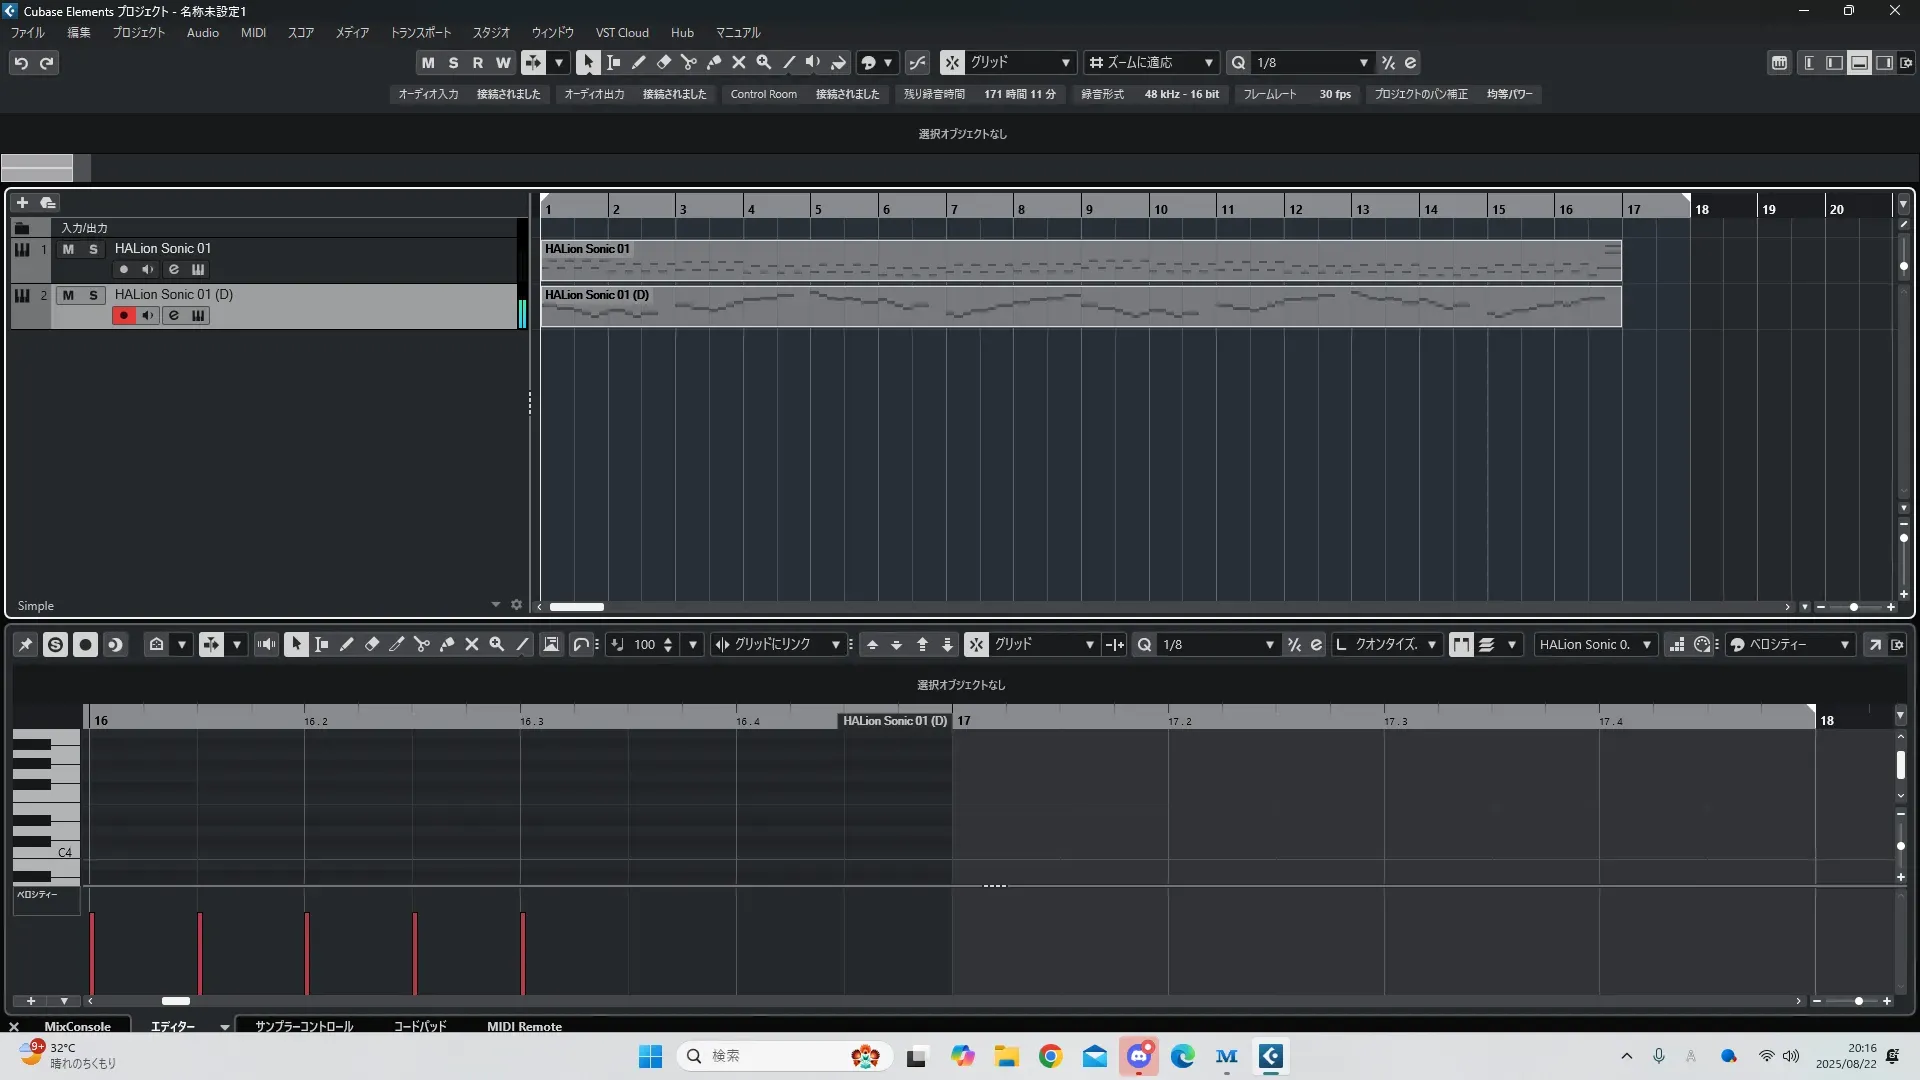Select the Draw pencil tool in project toolbar
The image size is (1920, 1080).
[x=639, y=62]
